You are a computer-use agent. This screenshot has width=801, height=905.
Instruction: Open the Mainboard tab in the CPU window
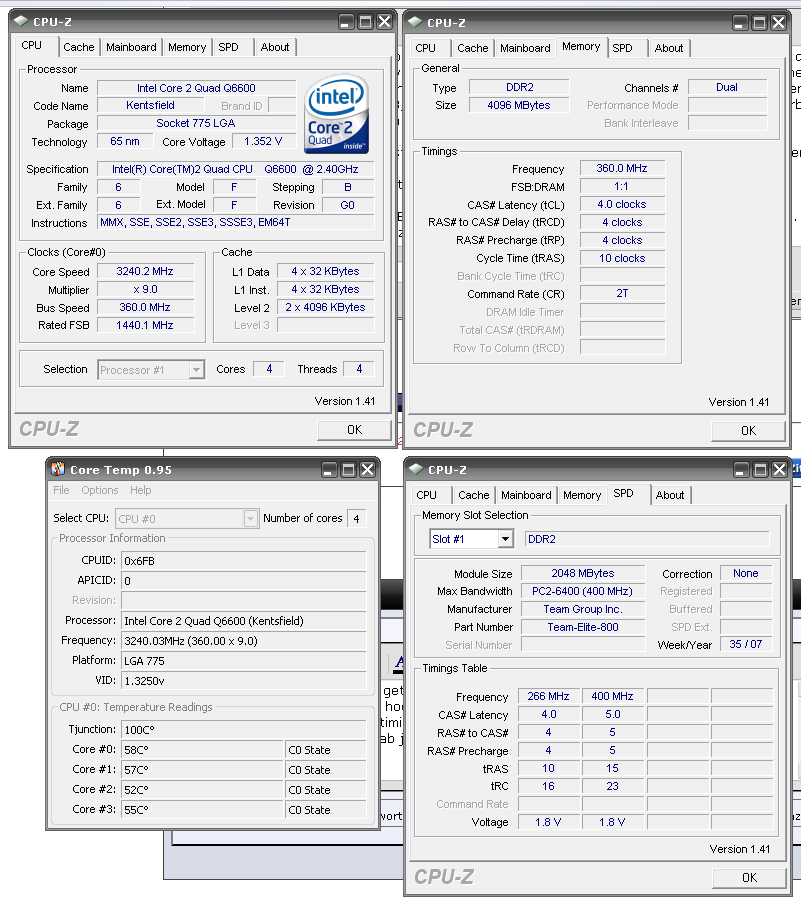[131, 47]
